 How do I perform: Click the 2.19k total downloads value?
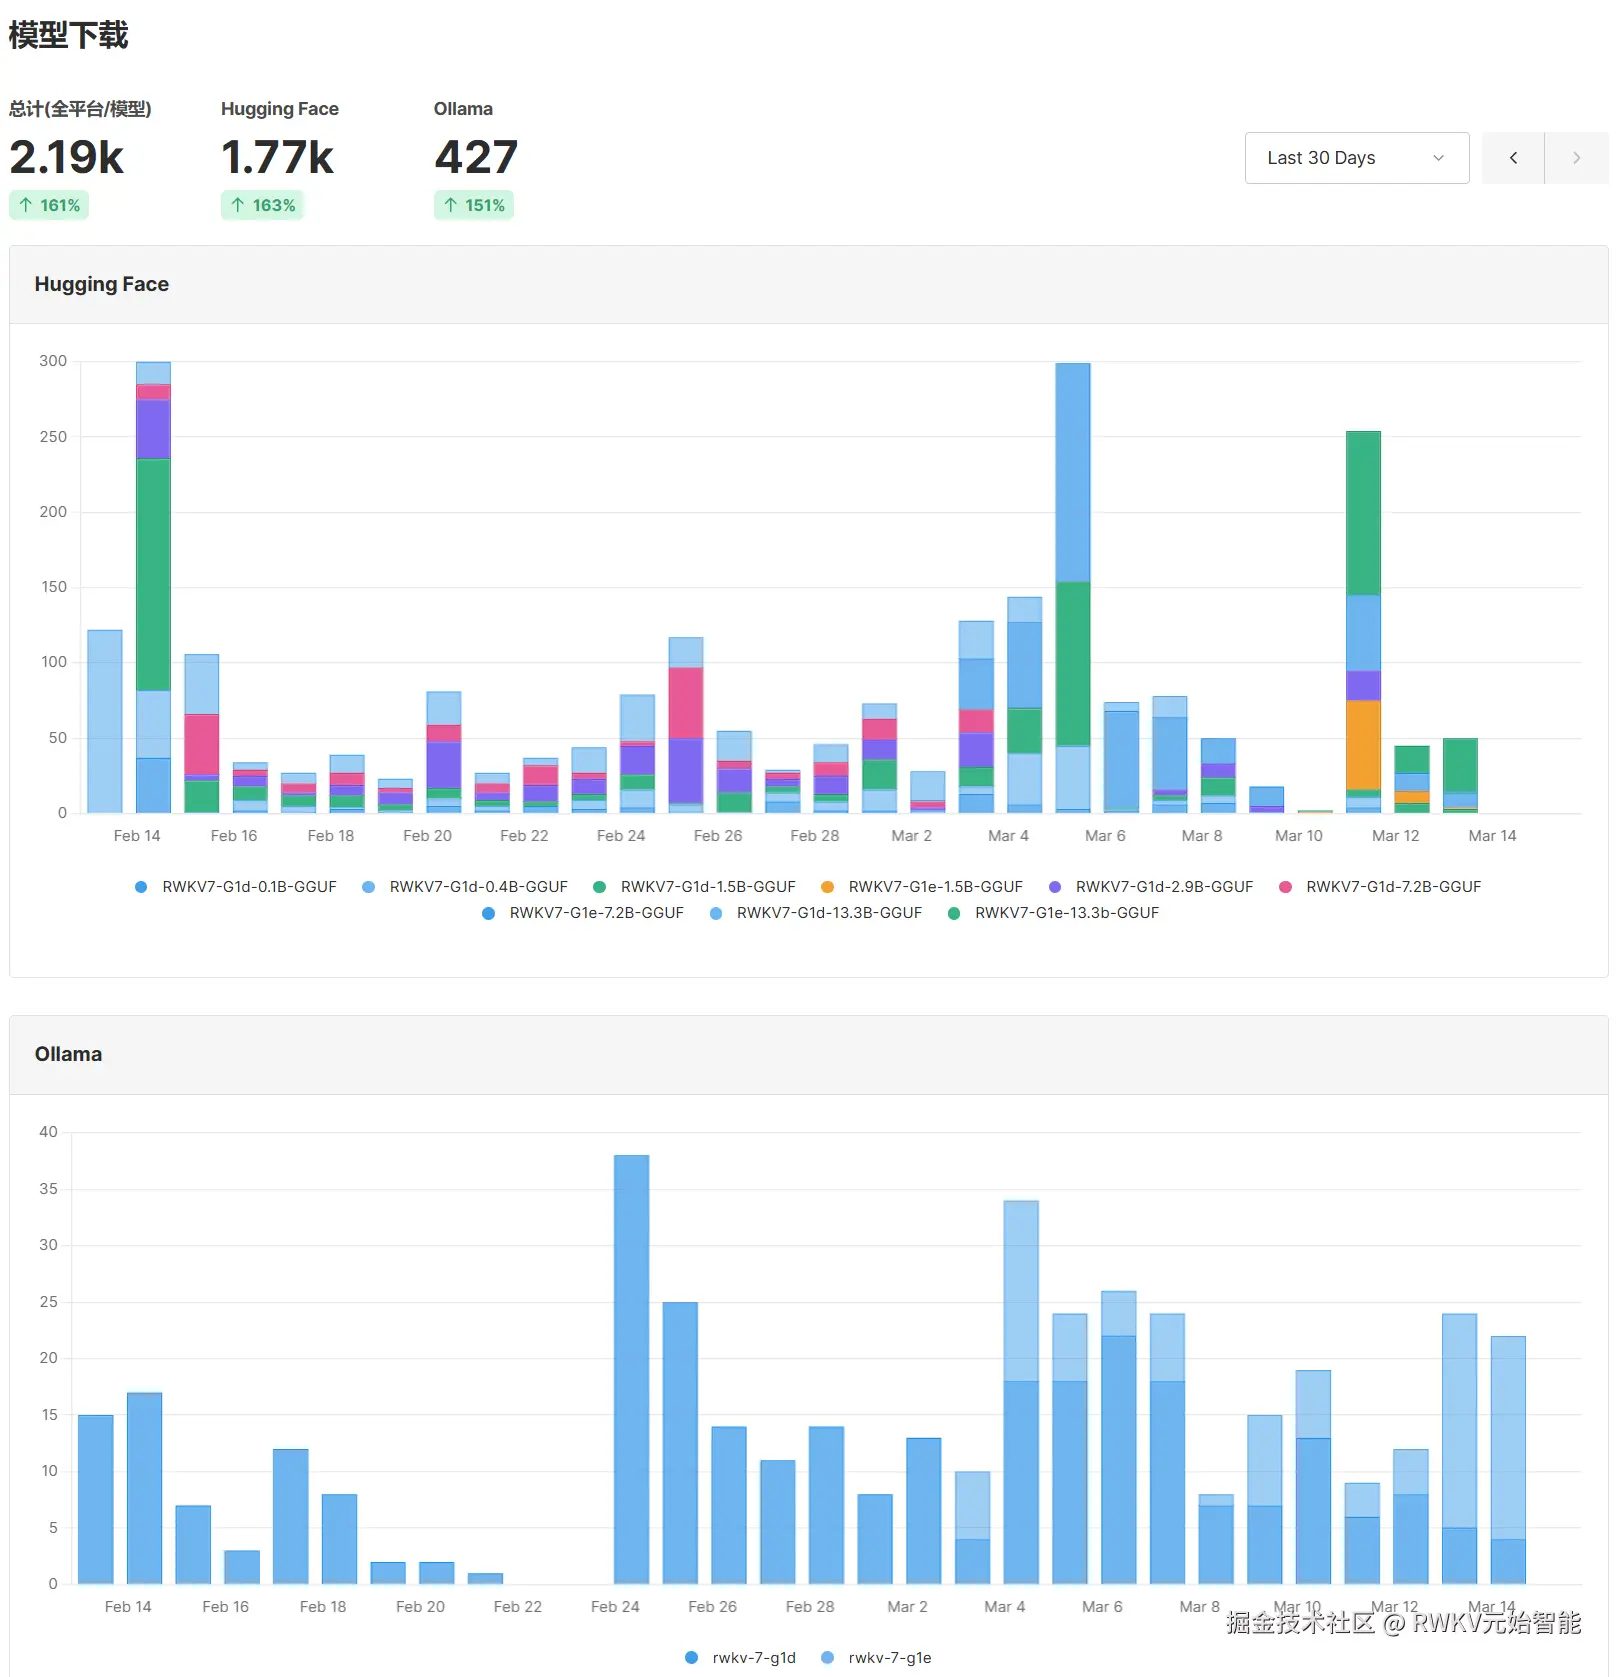66,157
